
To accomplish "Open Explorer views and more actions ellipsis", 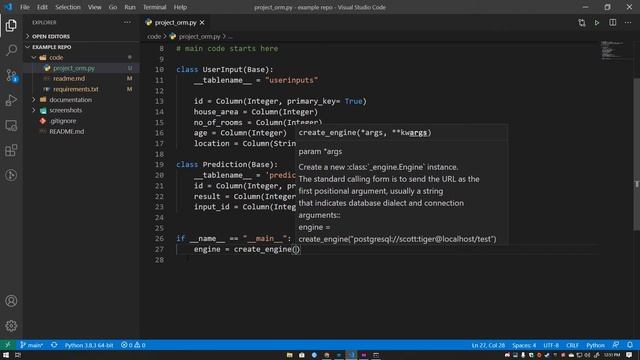I will 127,22.
